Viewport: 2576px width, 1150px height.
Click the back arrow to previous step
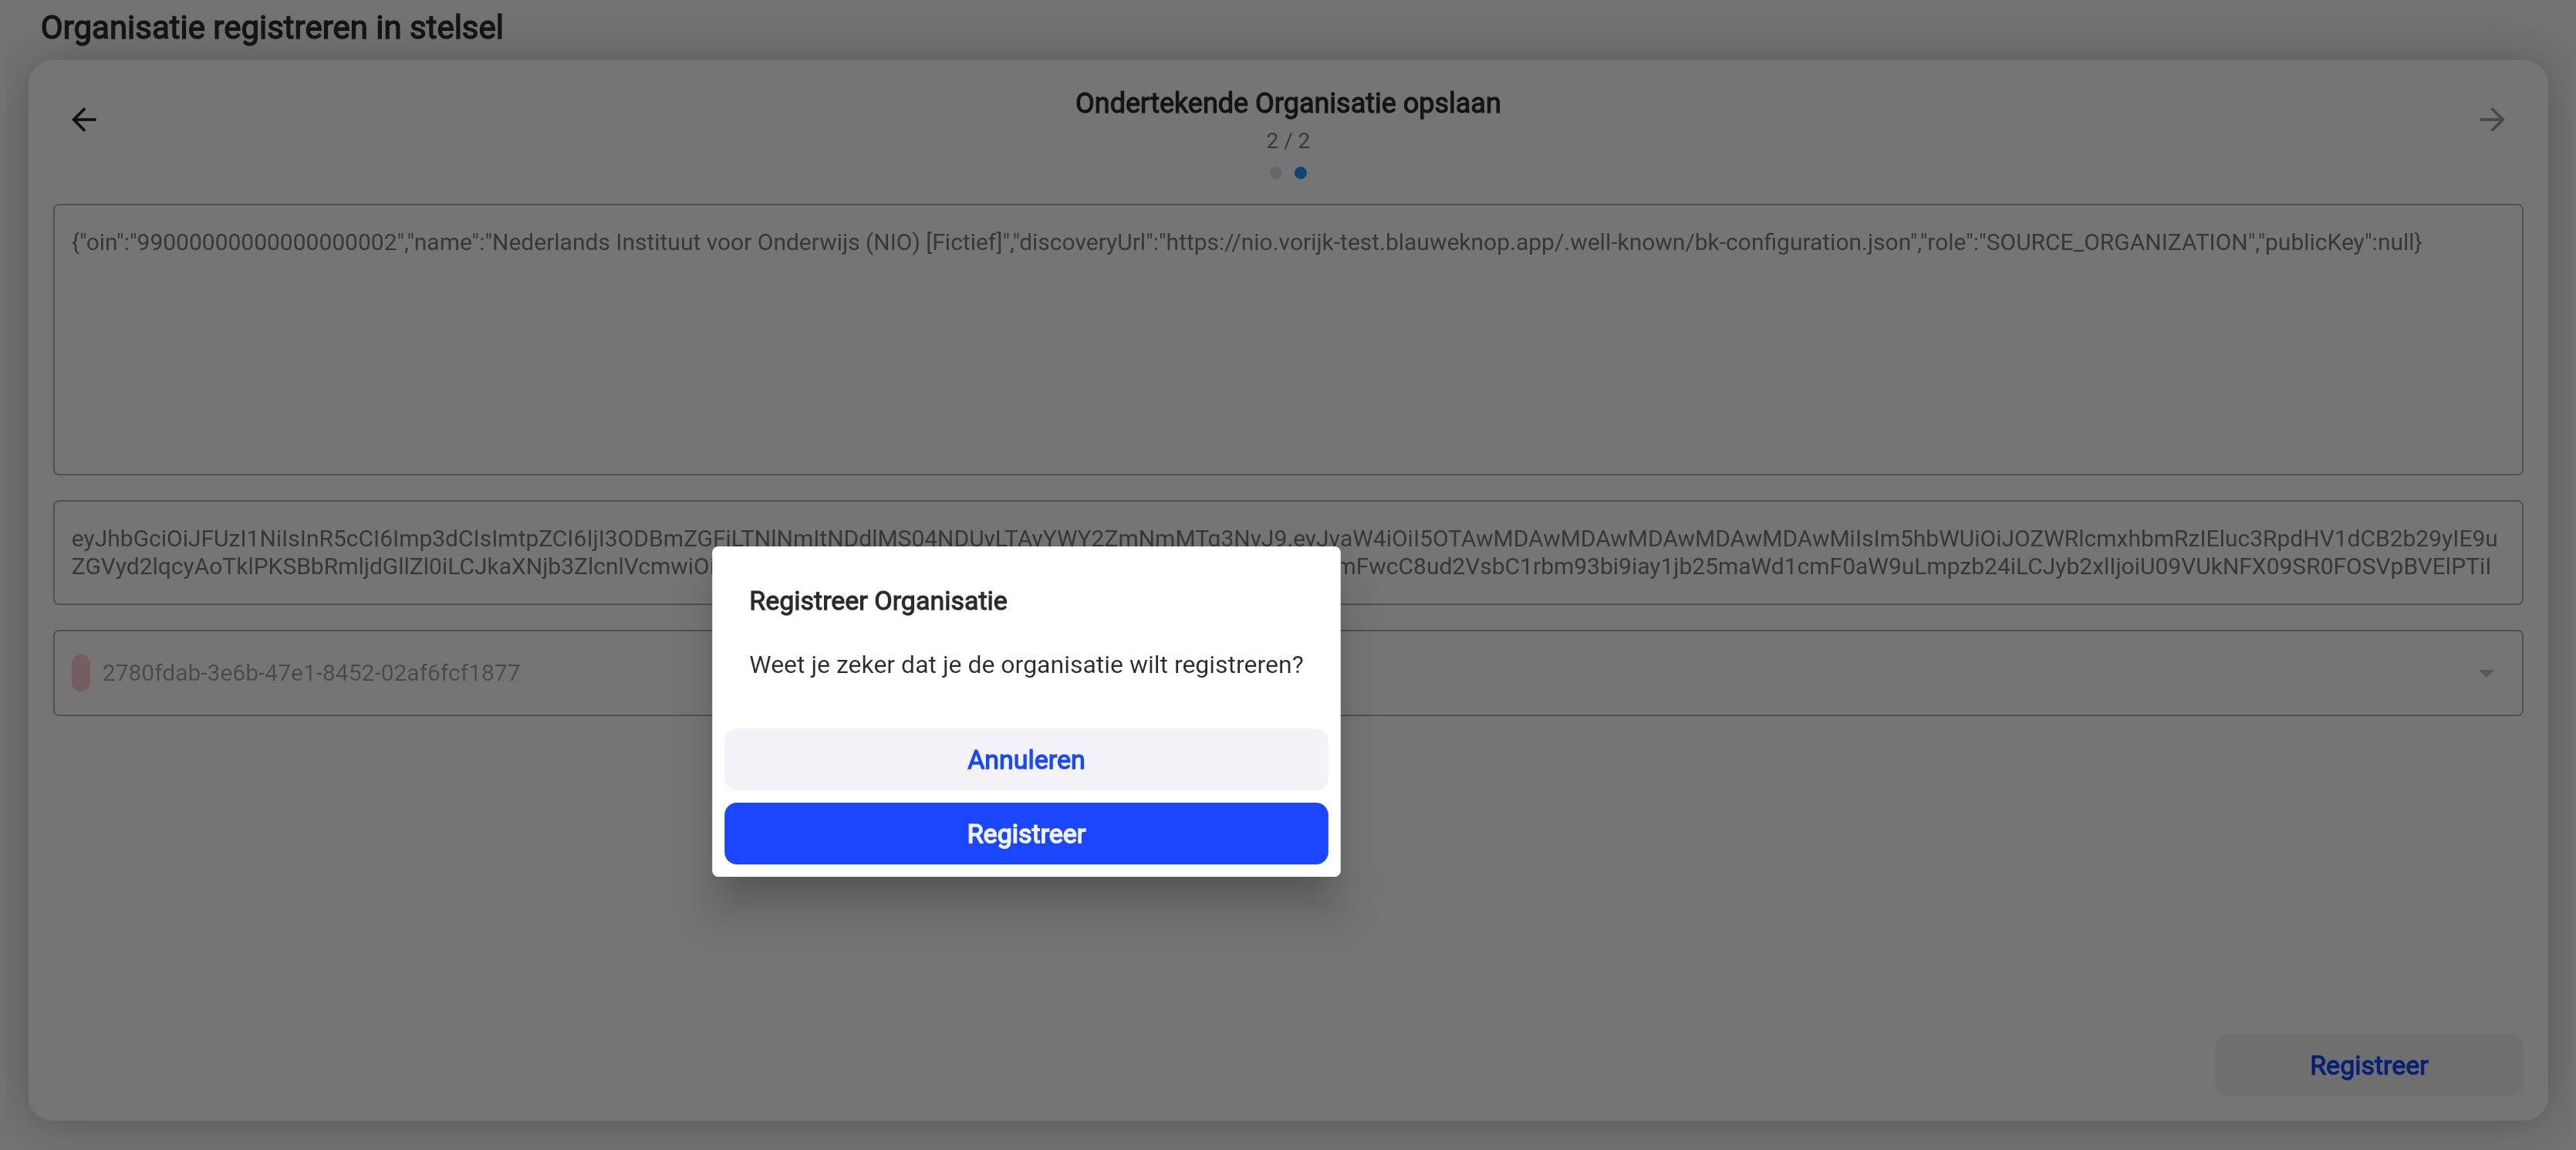[x=84, y=119]
